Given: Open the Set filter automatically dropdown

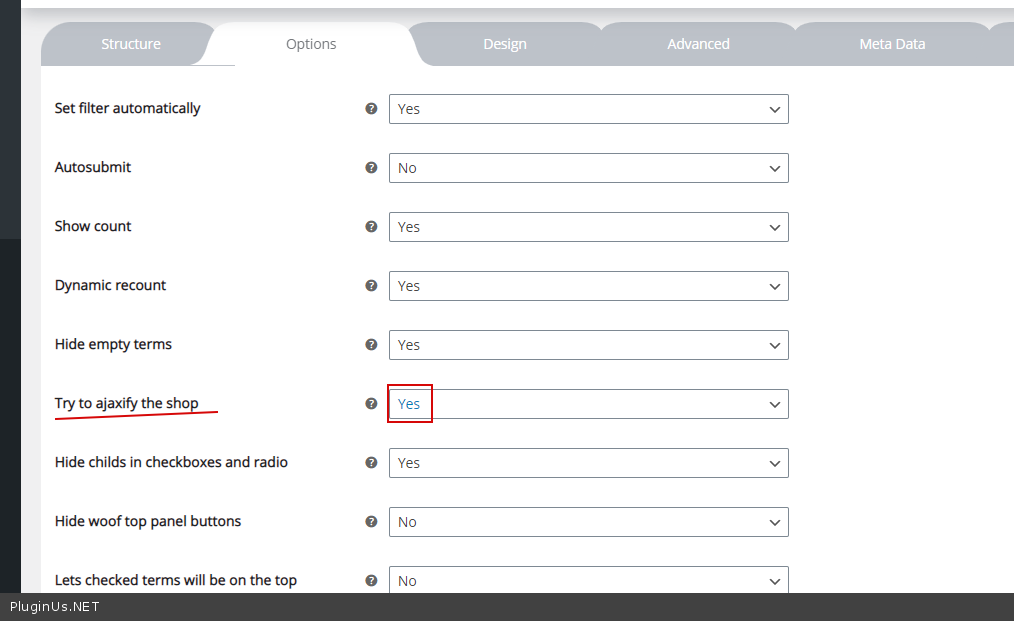Looking at the screenshot, I should pos(588,109).
